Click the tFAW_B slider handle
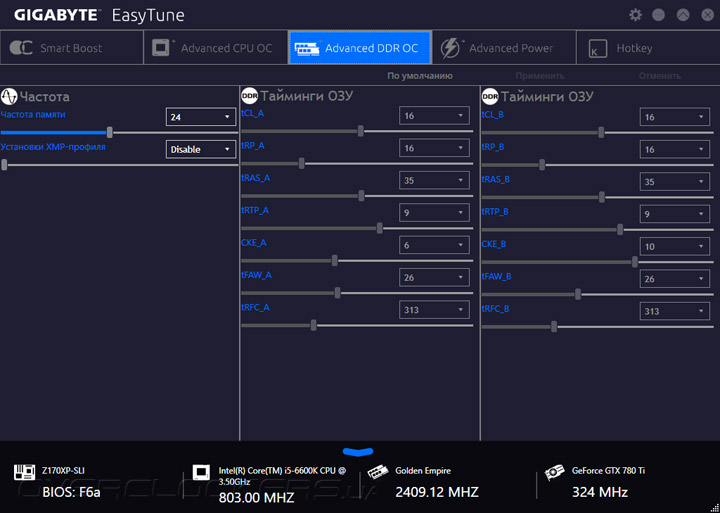 pyautogui.click(x=578, y=294)
